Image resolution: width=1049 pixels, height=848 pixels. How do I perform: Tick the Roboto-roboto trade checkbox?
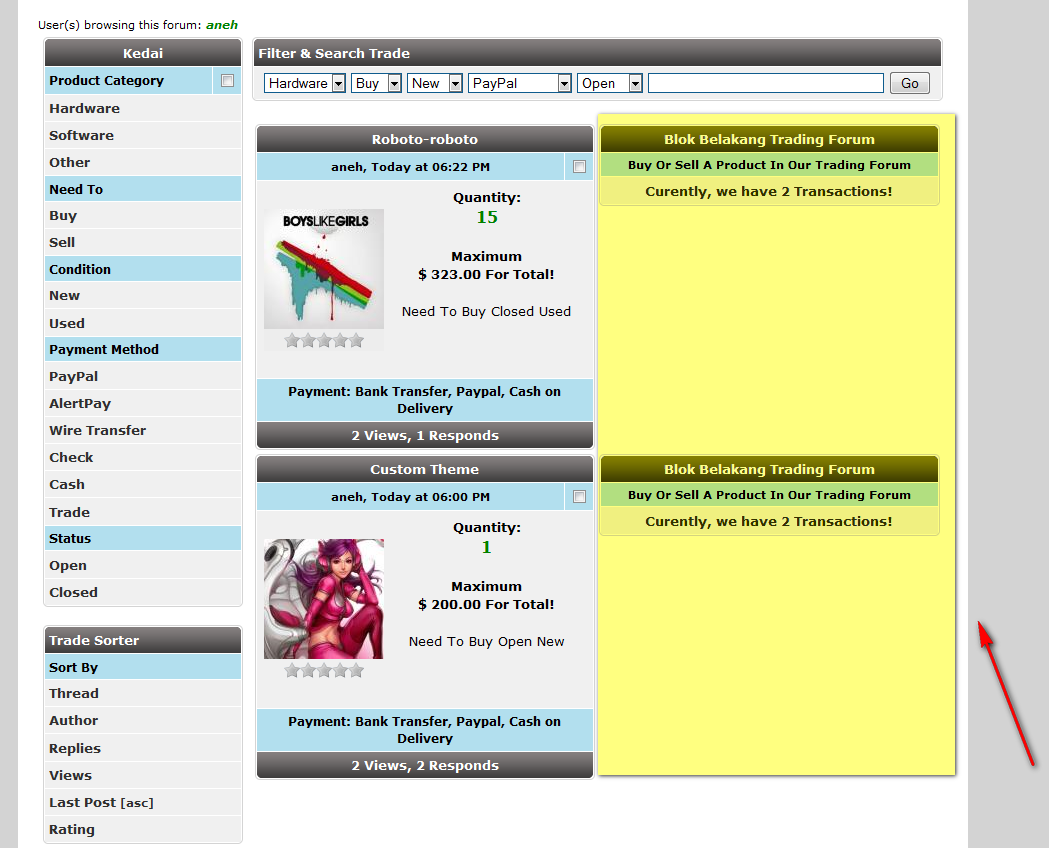click(x=579, y=167)
